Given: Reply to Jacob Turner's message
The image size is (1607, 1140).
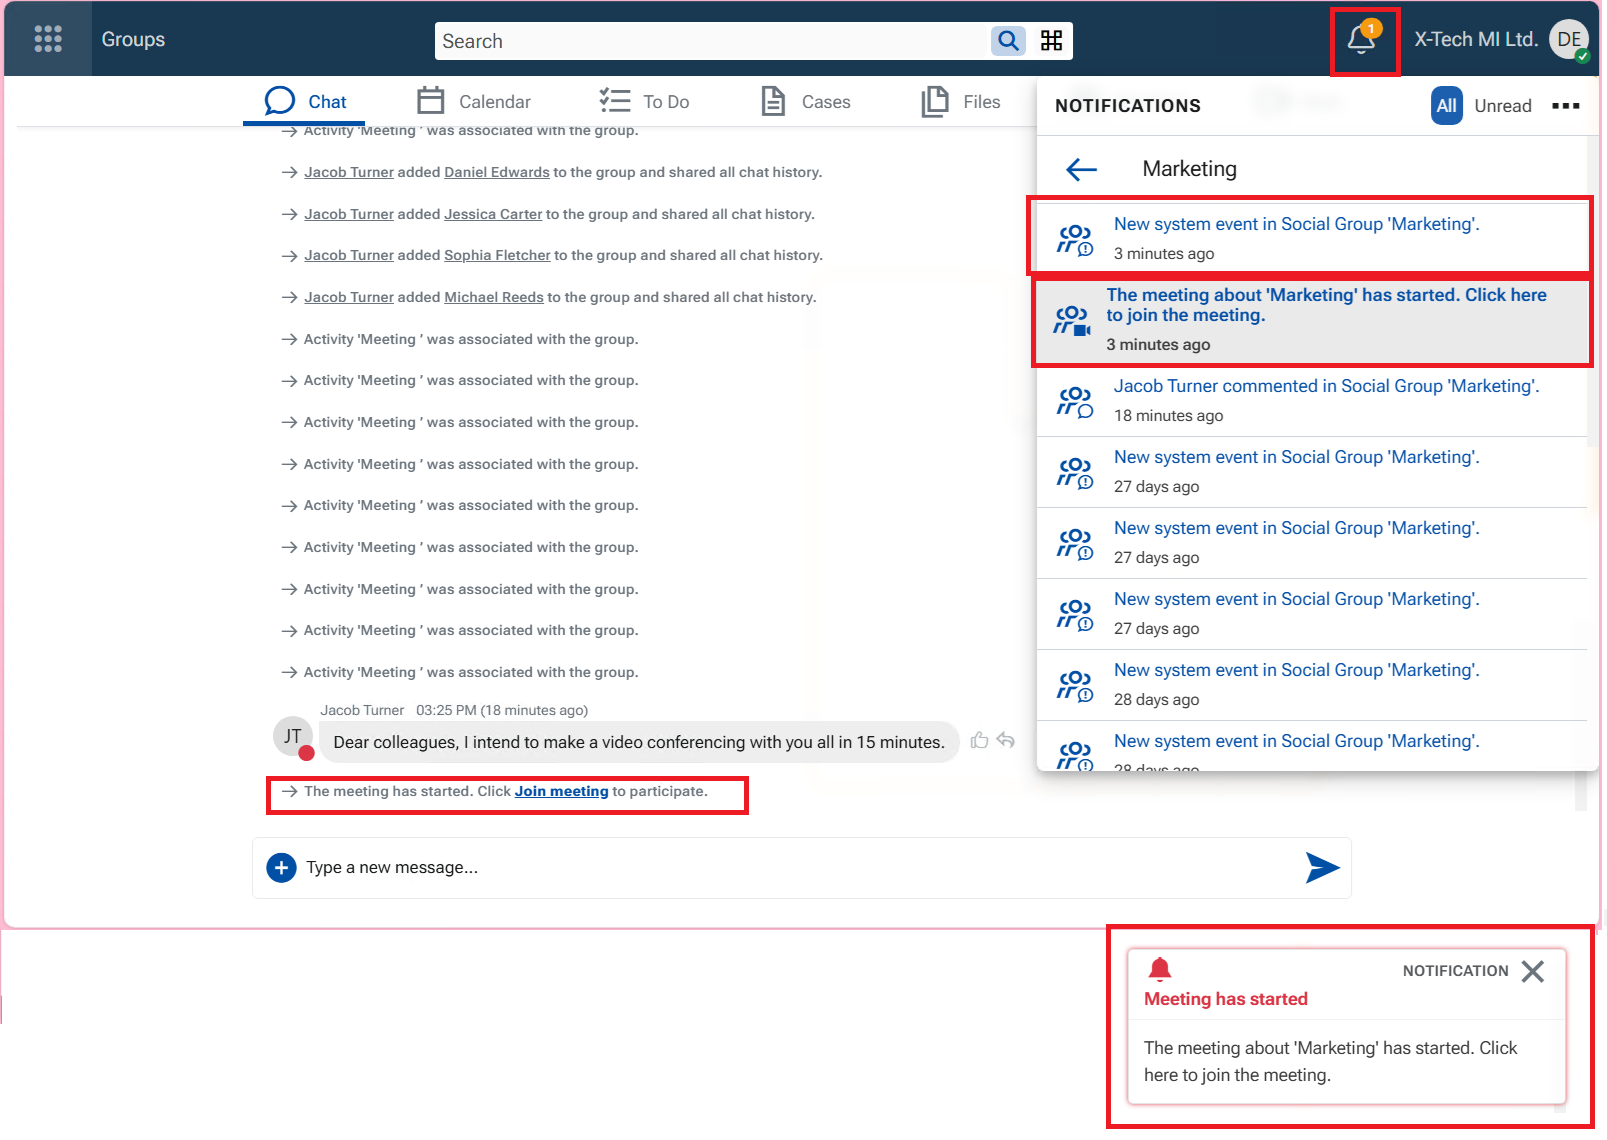Looking at the screenshot, I should [x=1006, y=740].
